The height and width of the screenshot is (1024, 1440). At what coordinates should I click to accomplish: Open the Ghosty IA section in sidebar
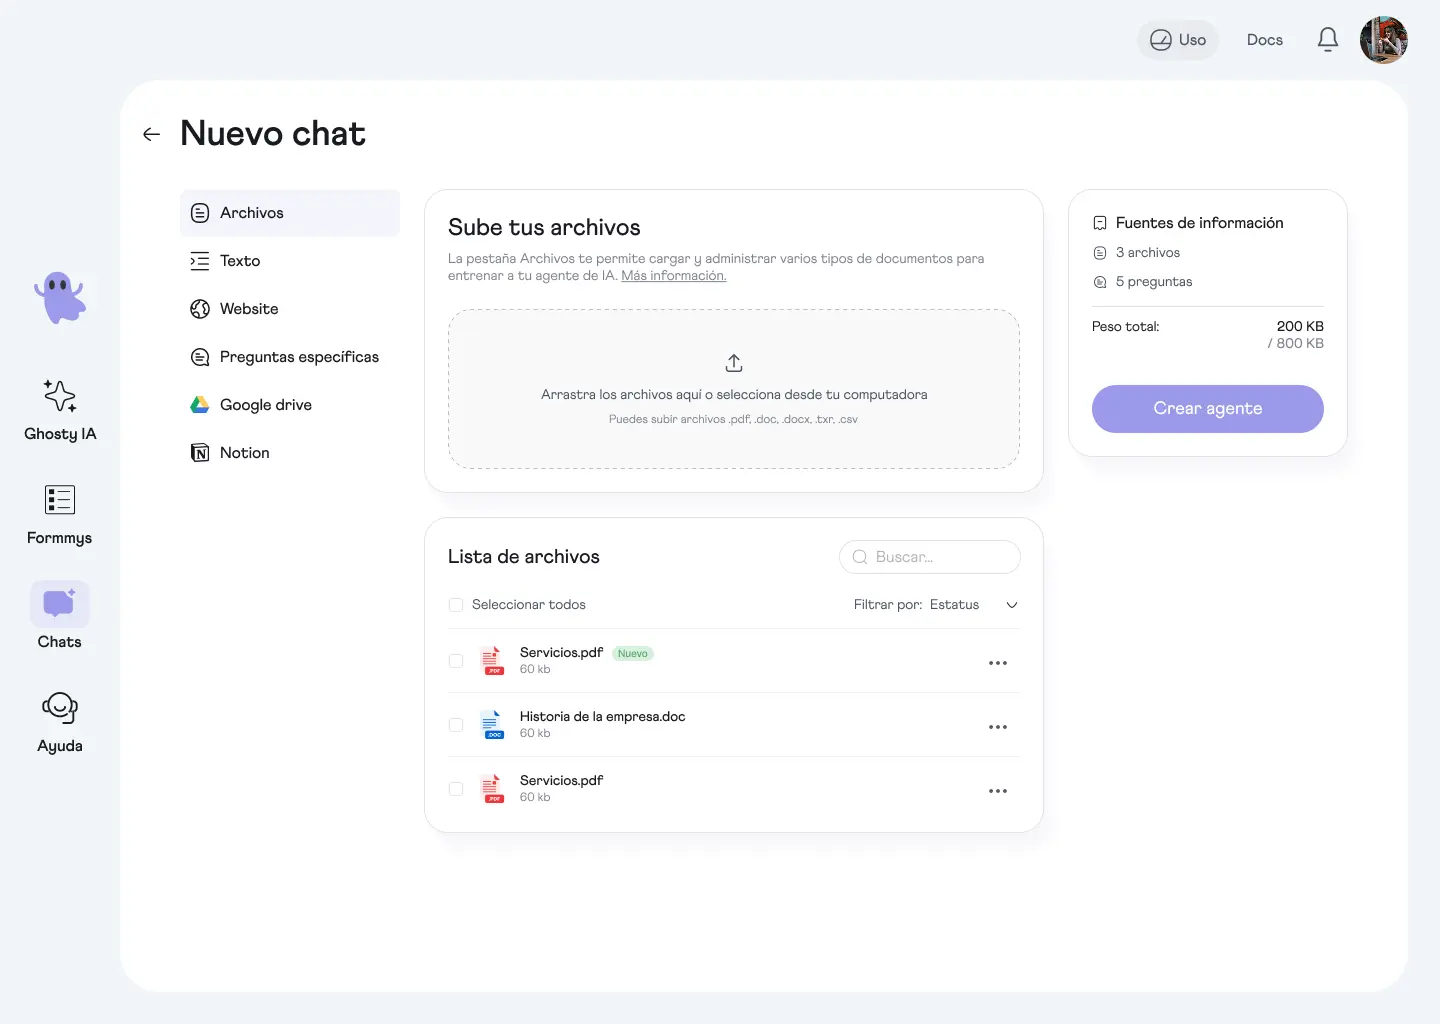tap(60, 410)
